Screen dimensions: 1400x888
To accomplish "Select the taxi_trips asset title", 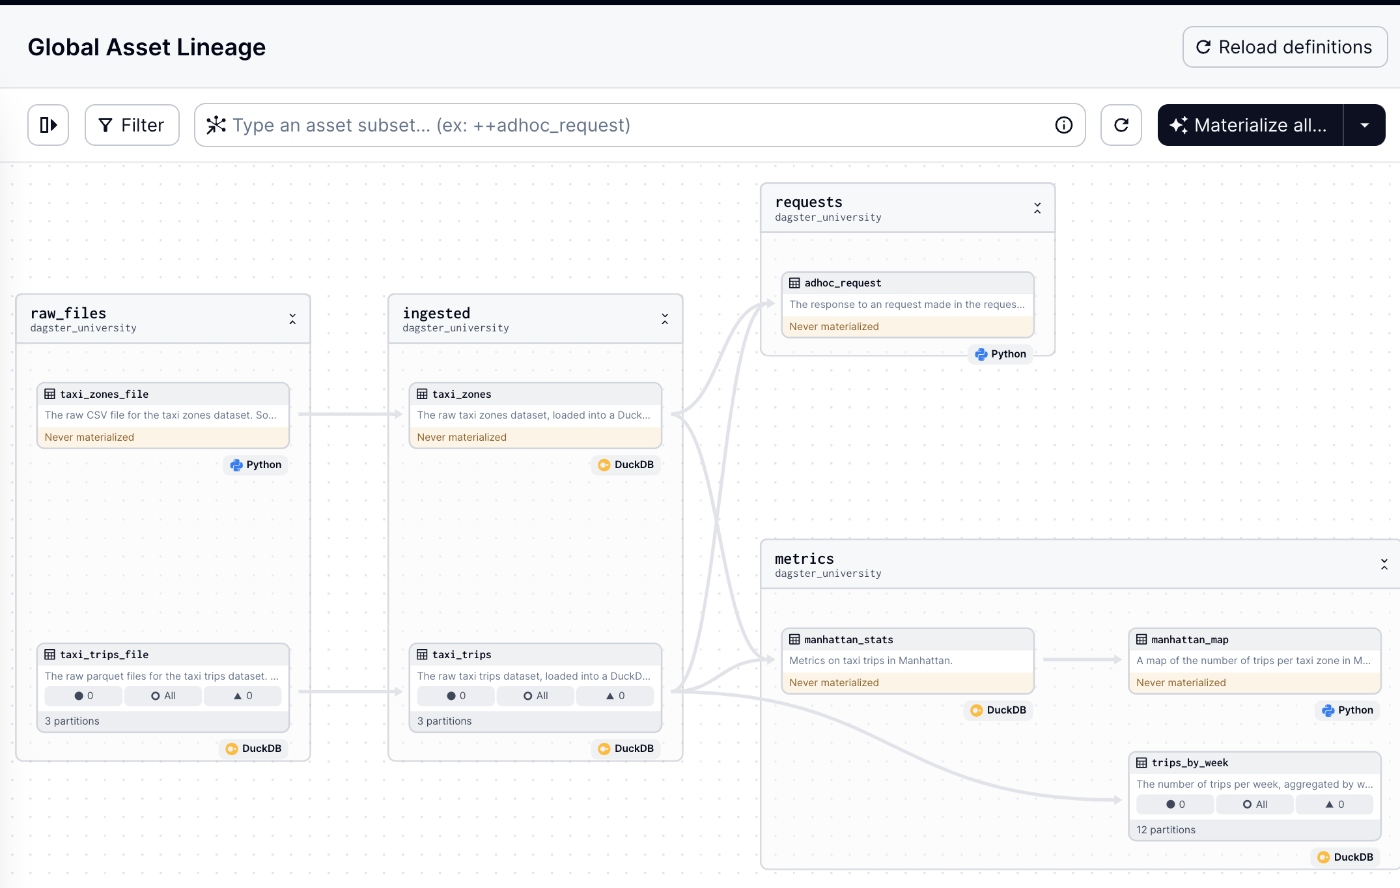I will (462, 655).
